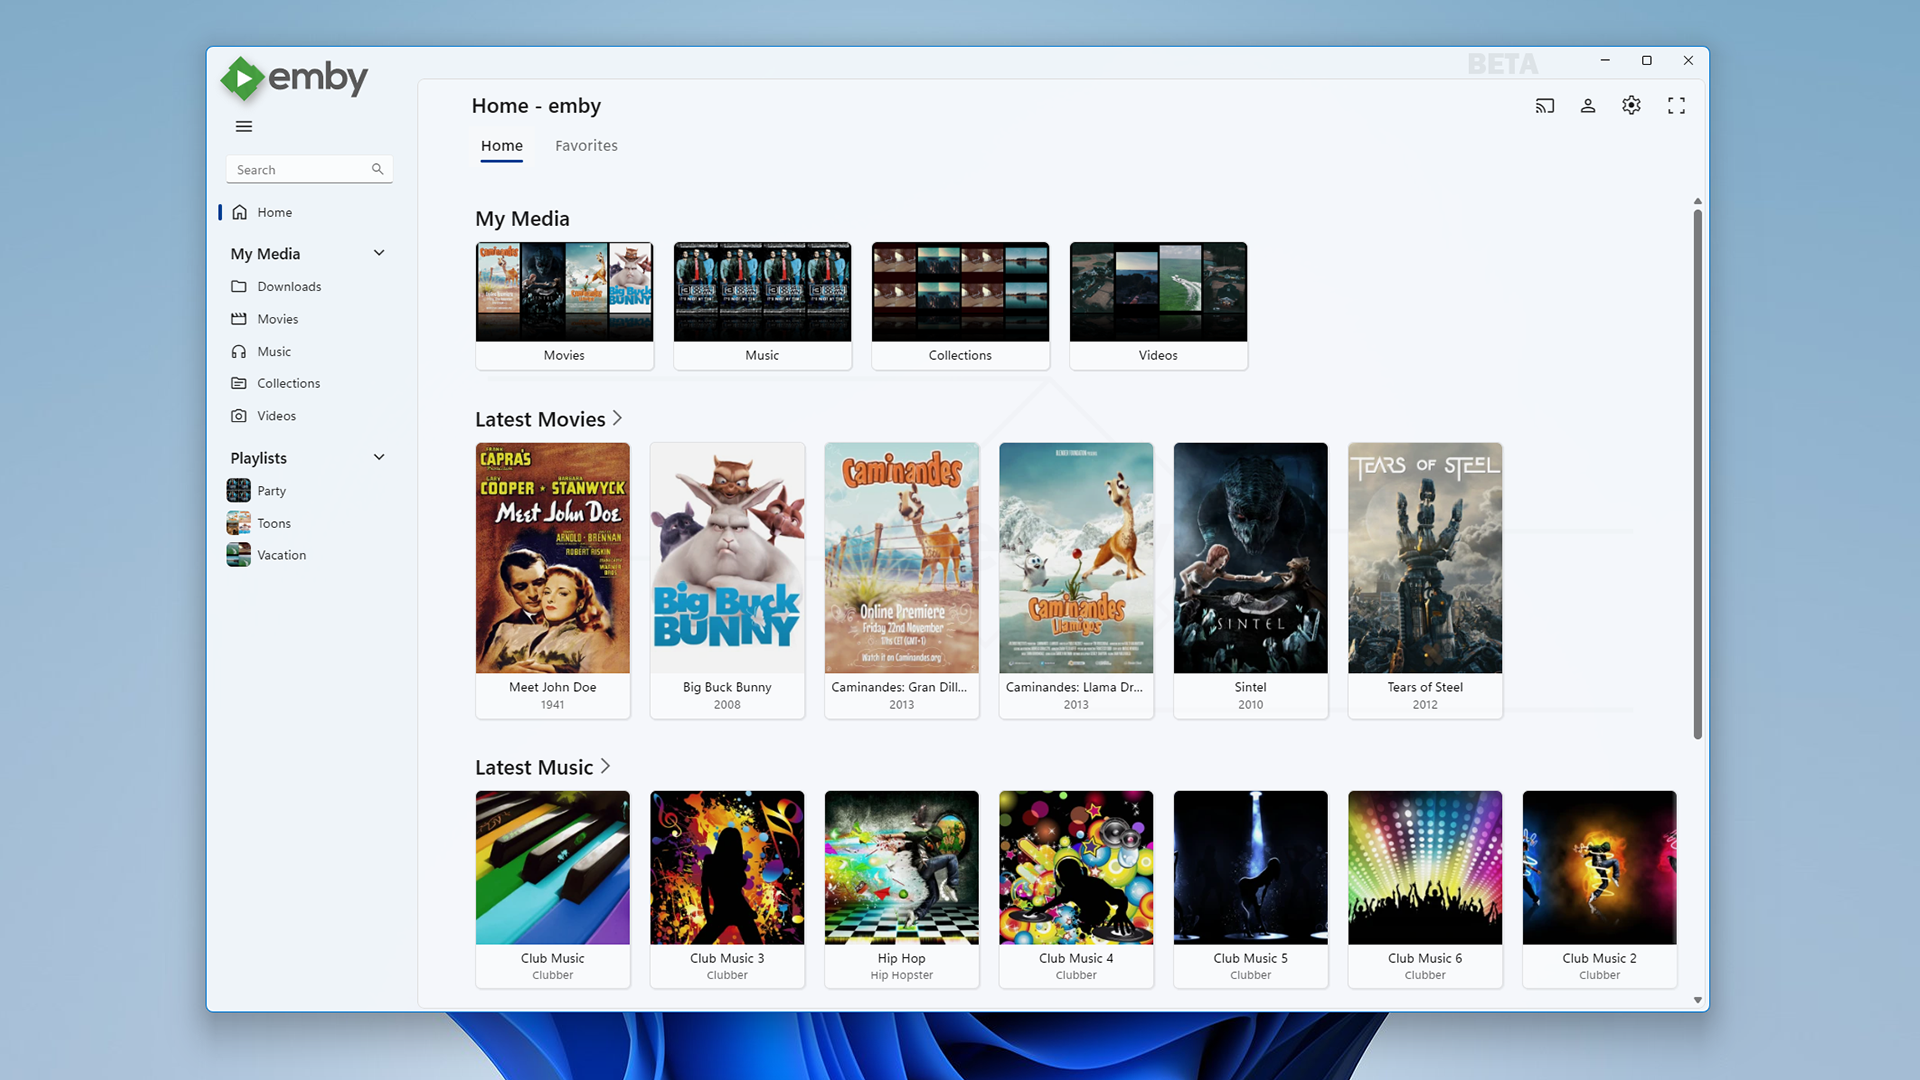This screenshot has height=1080, width=1920.
Task: Open the Music library card
Action: click(x=762, y=306)
